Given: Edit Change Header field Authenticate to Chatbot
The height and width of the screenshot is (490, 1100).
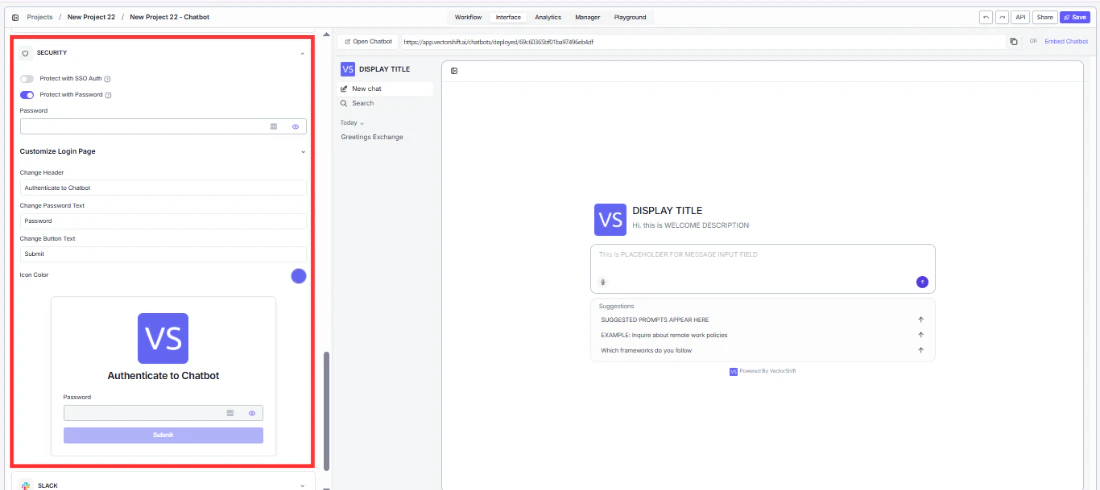Looking at the screenshot, I should 163,188.
